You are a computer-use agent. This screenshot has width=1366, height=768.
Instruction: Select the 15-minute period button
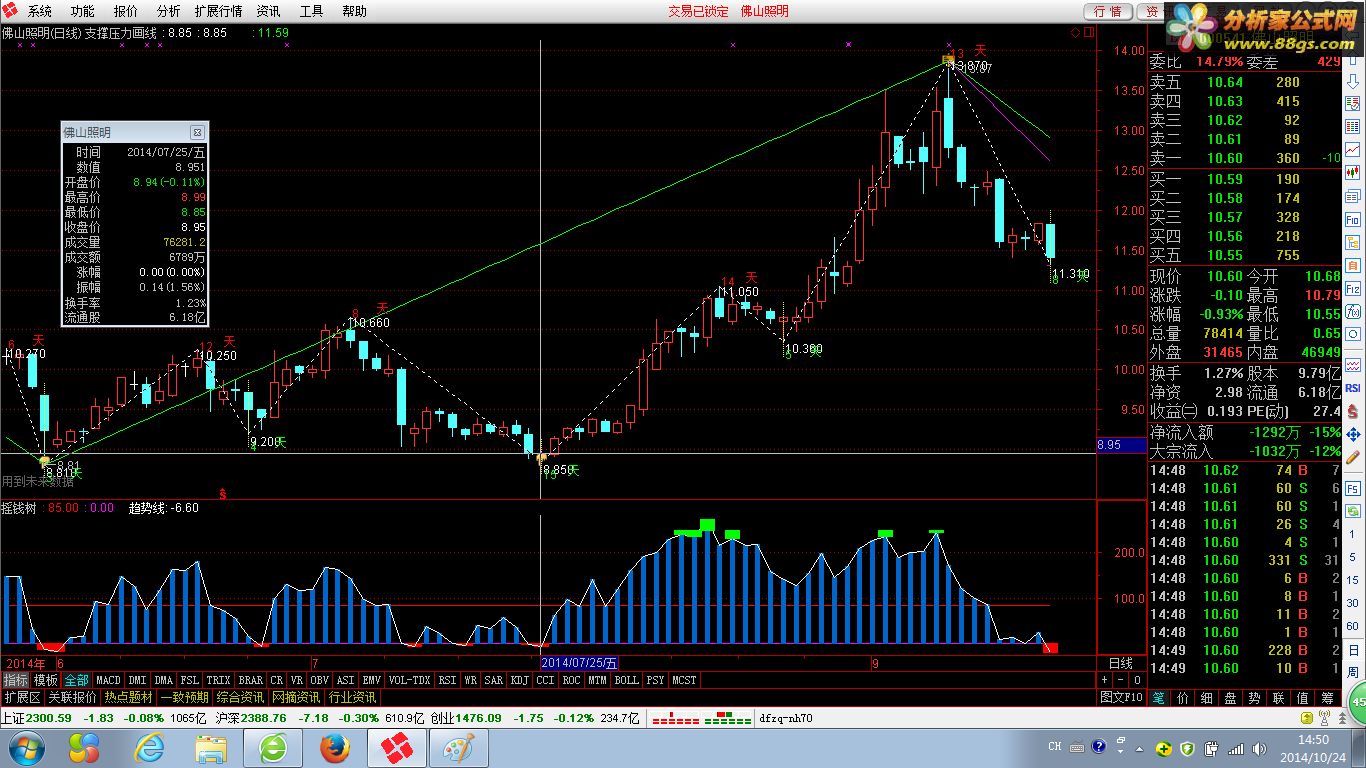click(x=1352, y=580)
